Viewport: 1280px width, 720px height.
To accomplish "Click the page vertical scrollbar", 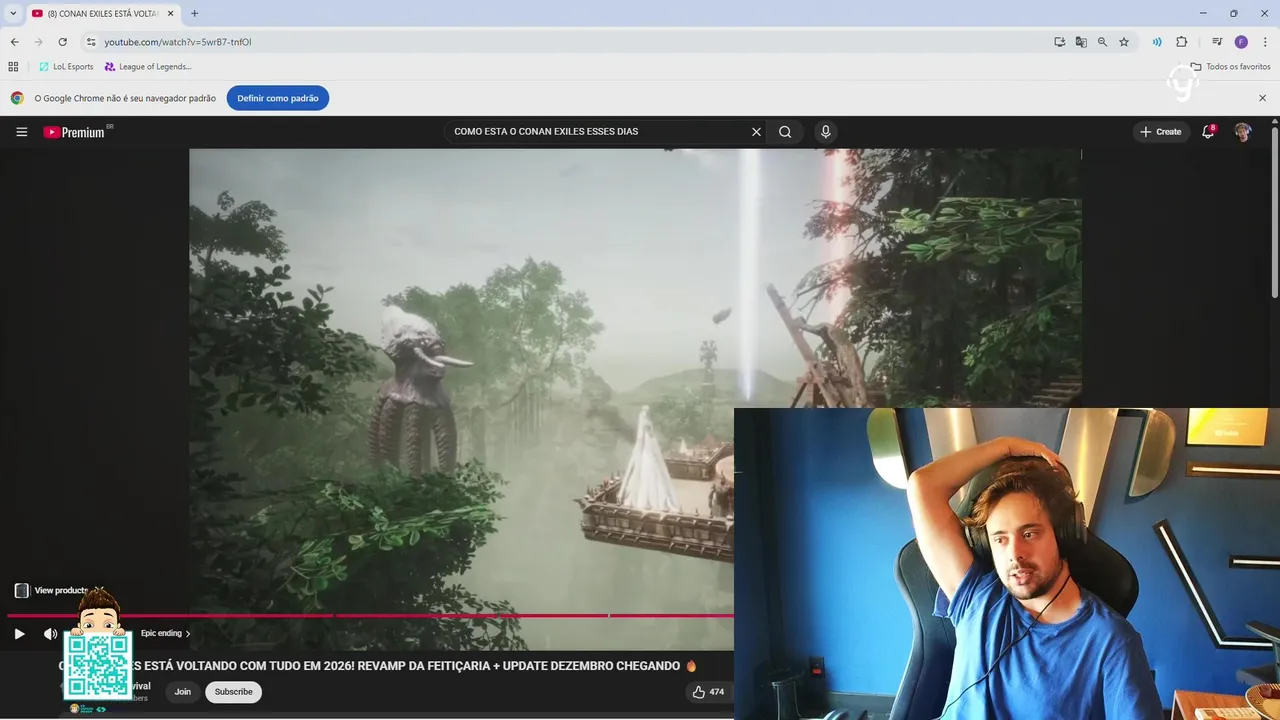I will coord(1275,210).
